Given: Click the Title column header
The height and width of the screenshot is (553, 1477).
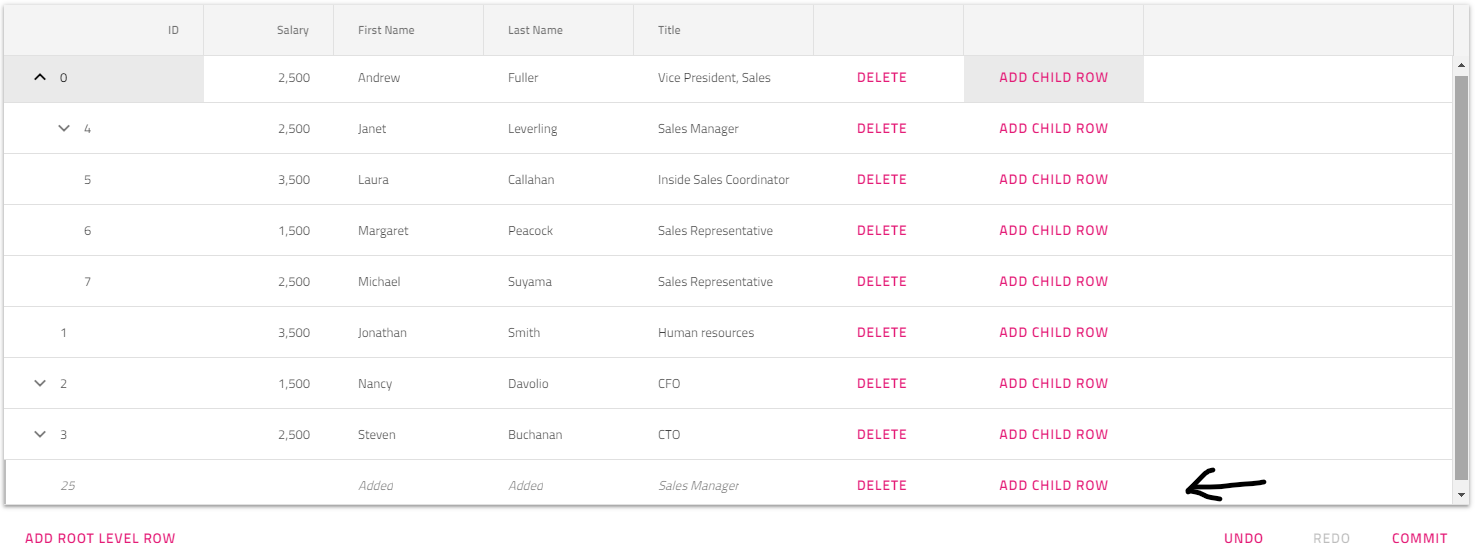Looking at the screenshot, I should pos(669,30).
